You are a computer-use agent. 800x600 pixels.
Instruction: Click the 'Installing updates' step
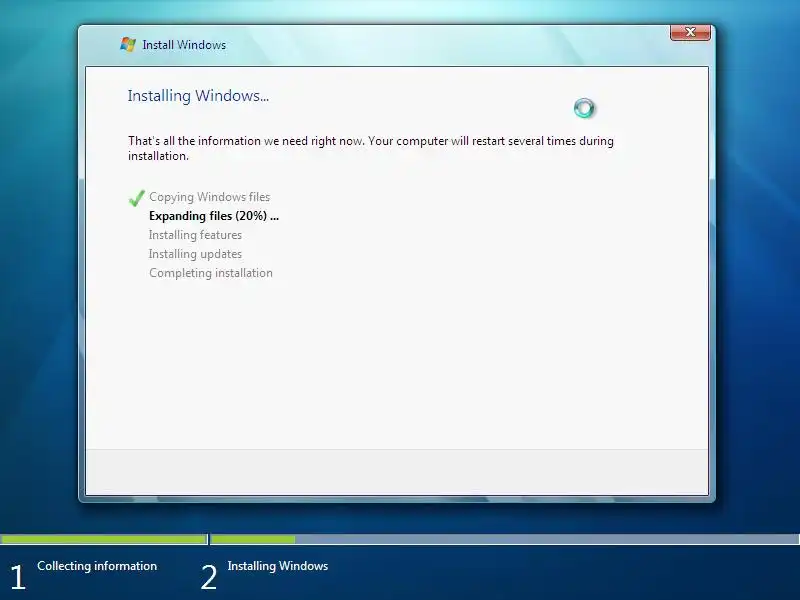tap(195, 254)
